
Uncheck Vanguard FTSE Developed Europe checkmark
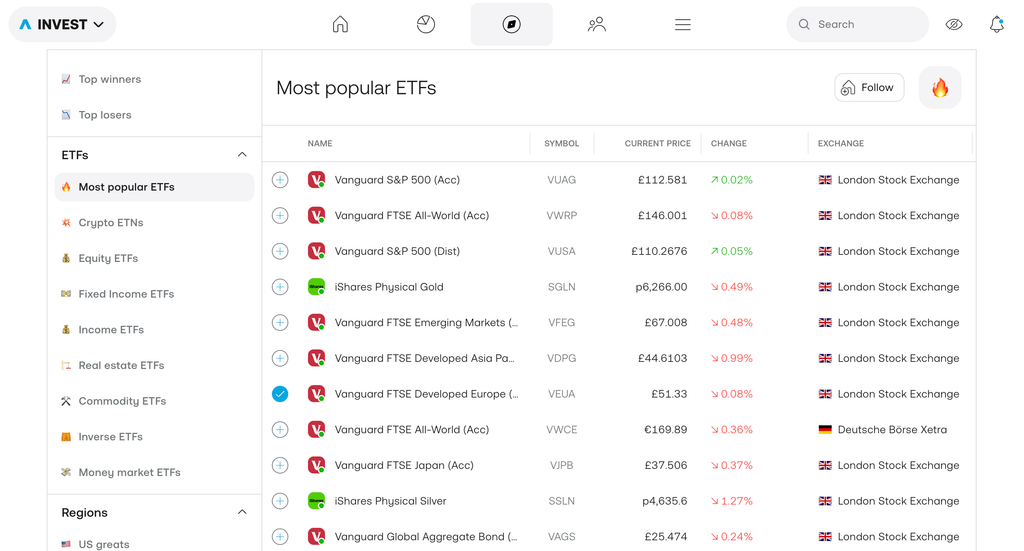click(280, 394)
